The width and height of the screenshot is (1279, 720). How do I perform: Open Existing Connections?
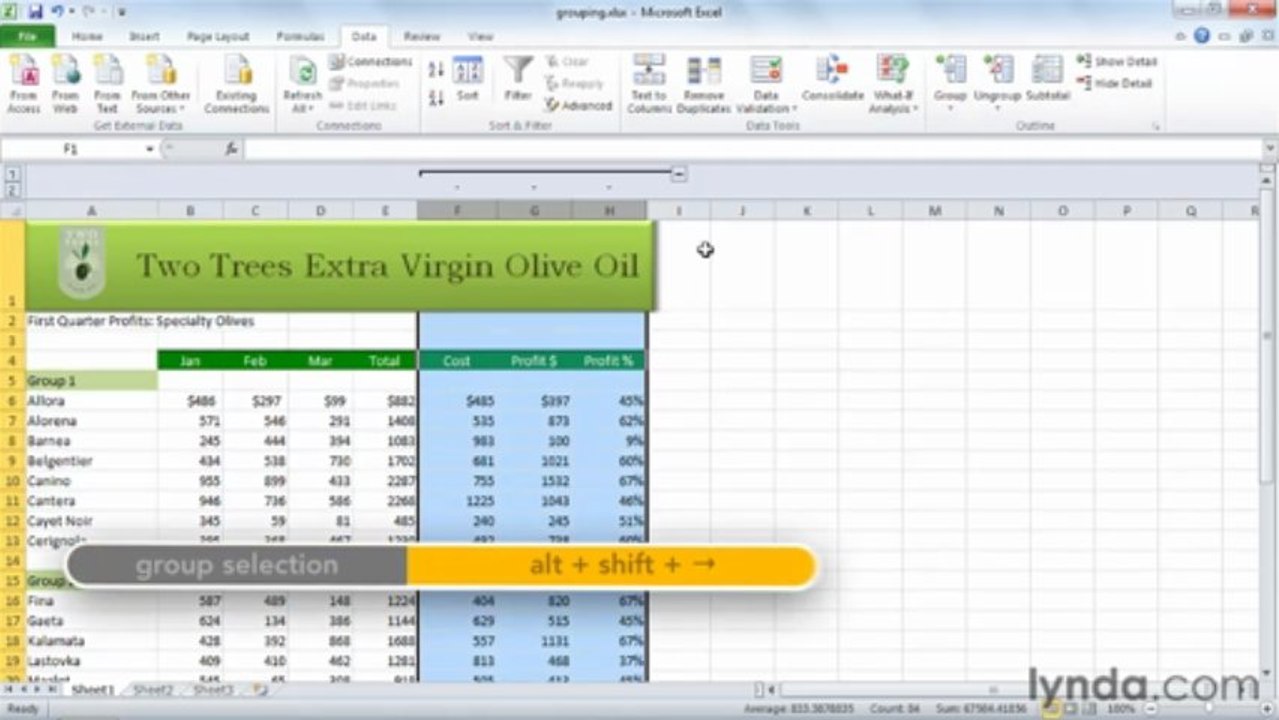237,84
